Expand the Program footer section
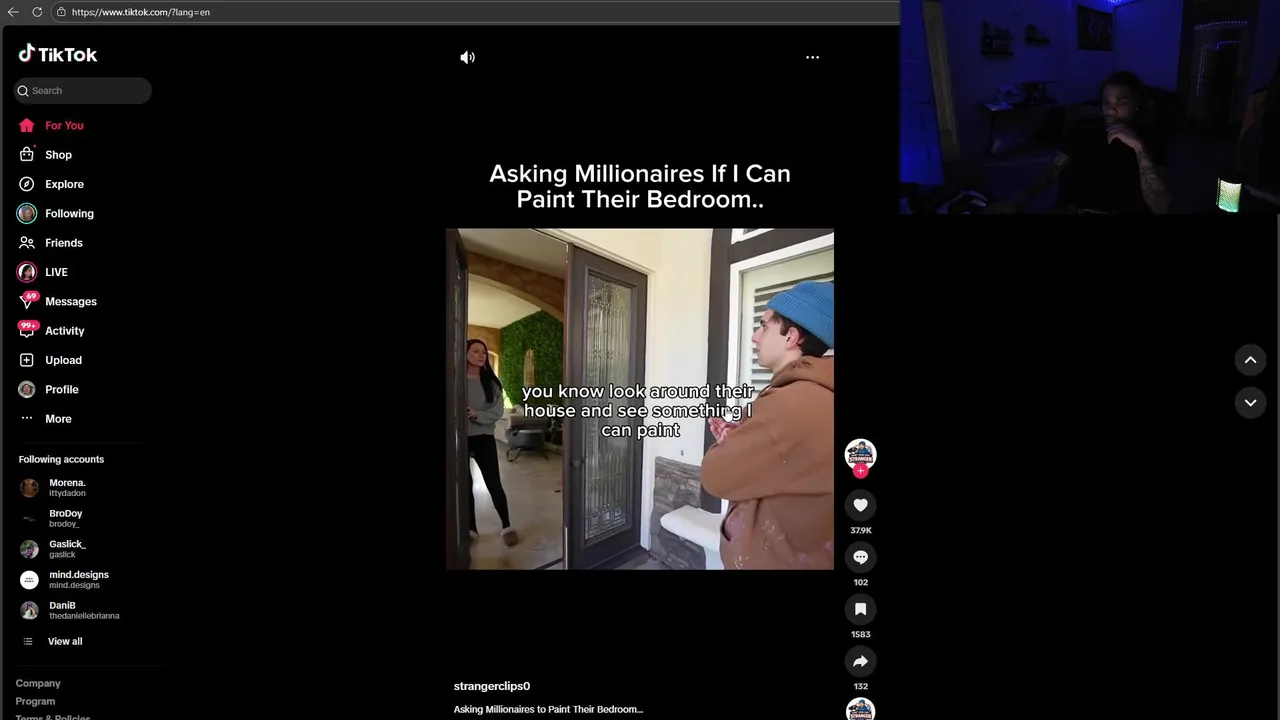 35,701
